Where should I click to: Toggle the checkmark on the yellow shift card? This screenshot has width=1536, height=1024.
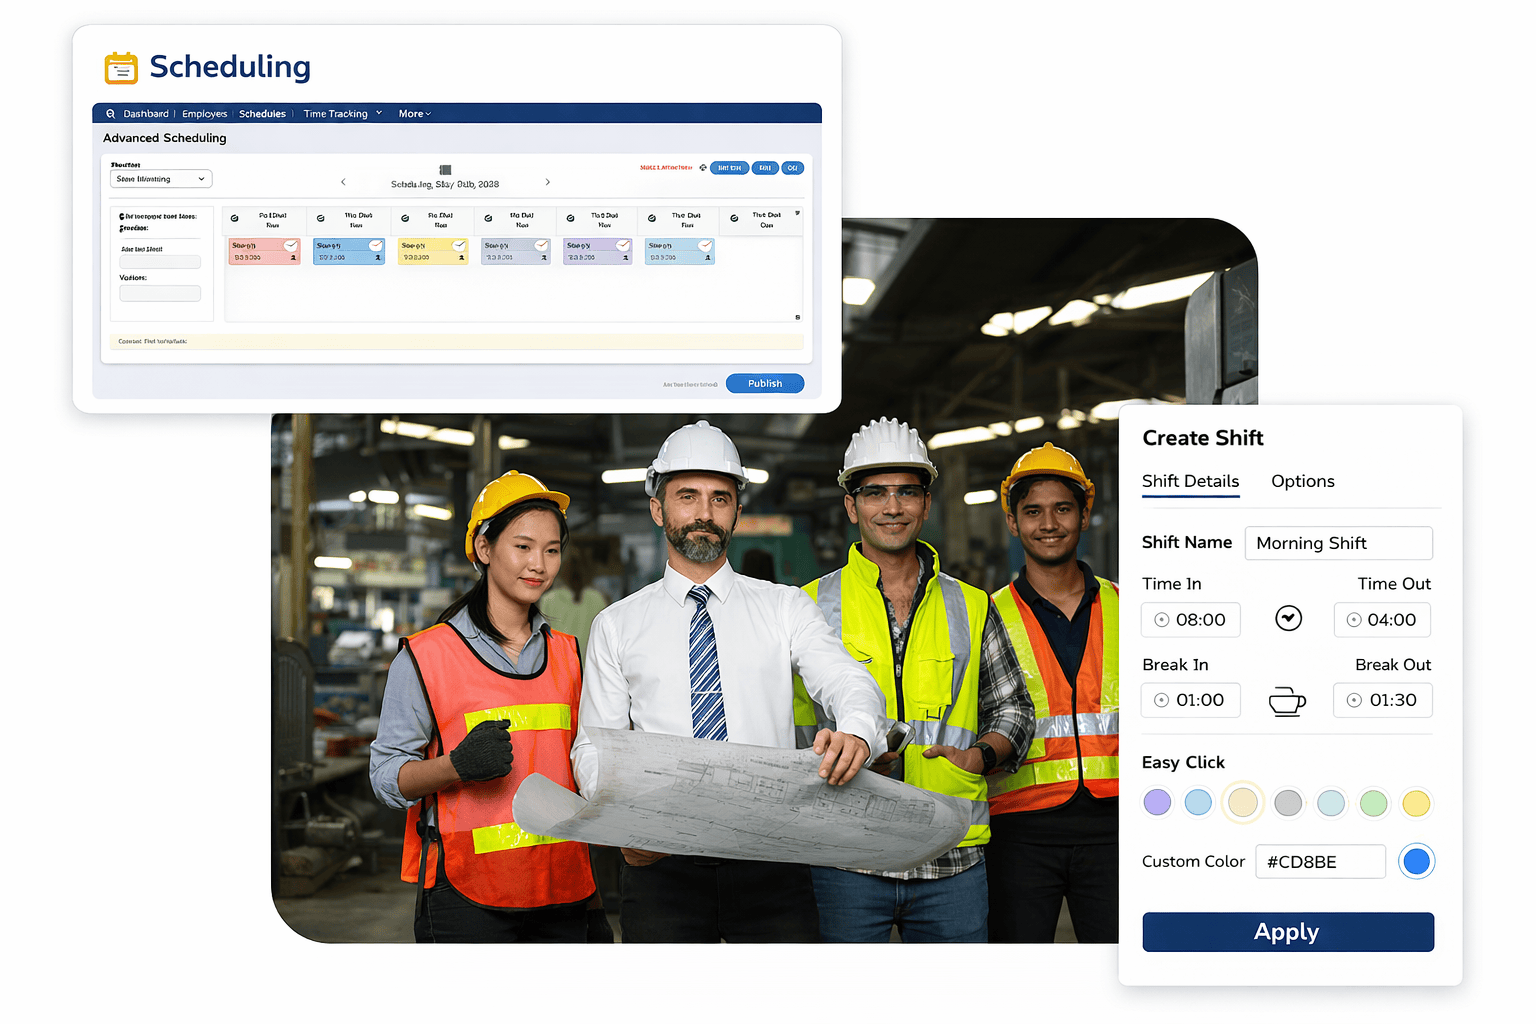coord(459,245)
